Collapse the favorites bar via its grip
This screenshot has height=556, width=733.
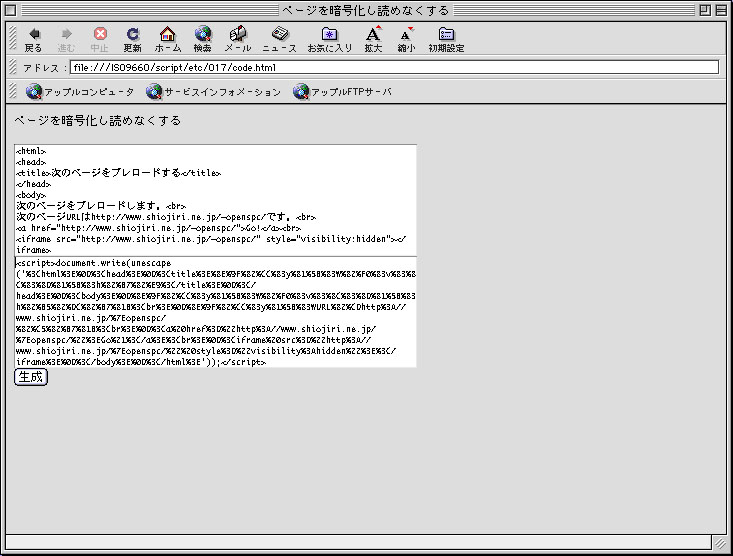pyautogui.click(x=13, y=91)
